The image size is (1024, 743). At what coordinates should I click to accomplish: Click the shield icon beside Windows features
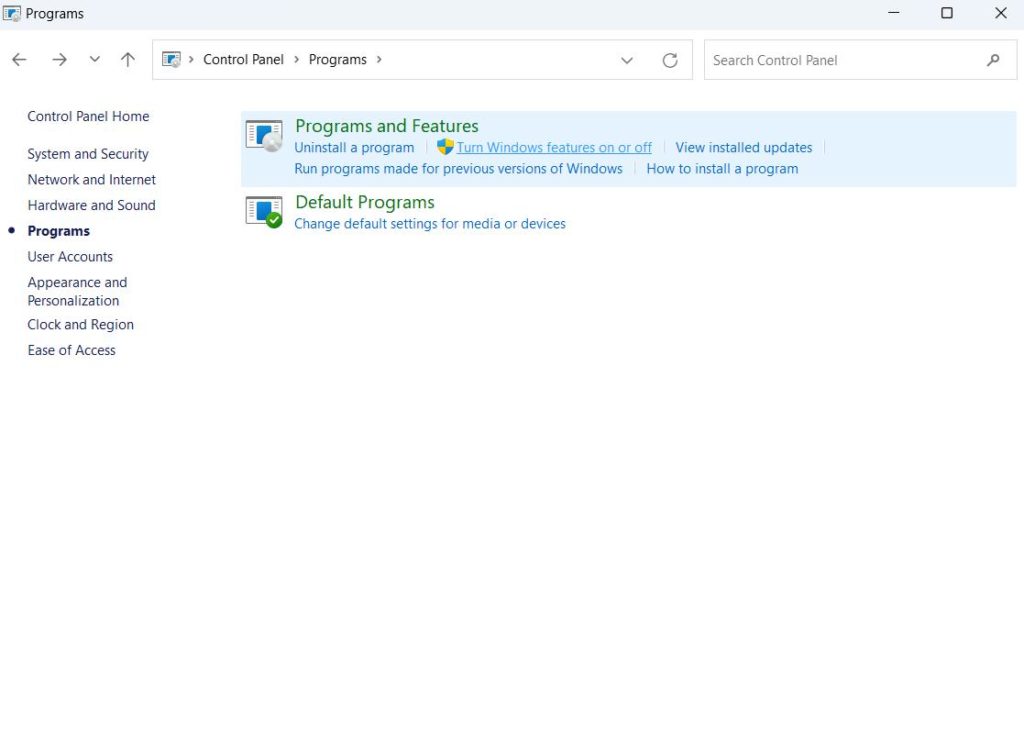tap(445, 147)
